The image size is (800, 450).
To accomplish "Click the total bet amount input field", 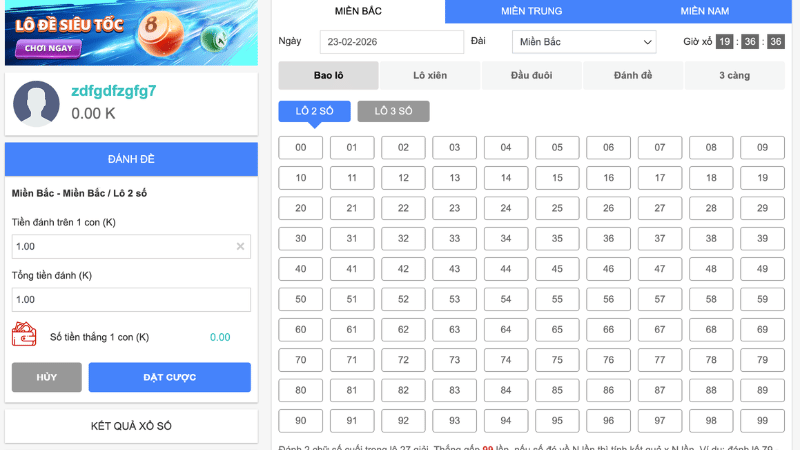I will tap(131, 300).
